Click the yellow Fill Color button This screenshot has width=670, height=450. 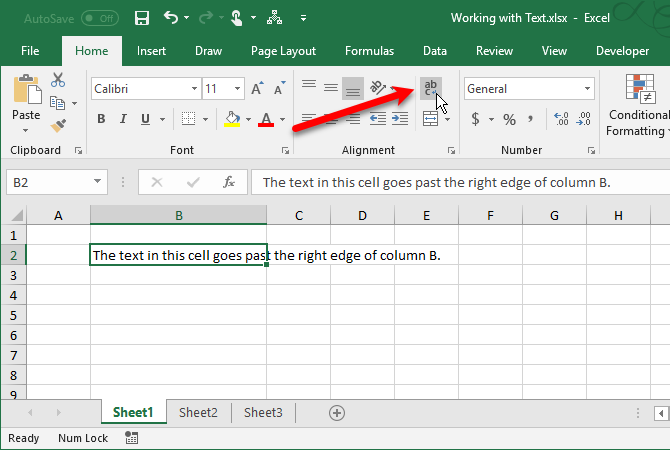point(232,120)
